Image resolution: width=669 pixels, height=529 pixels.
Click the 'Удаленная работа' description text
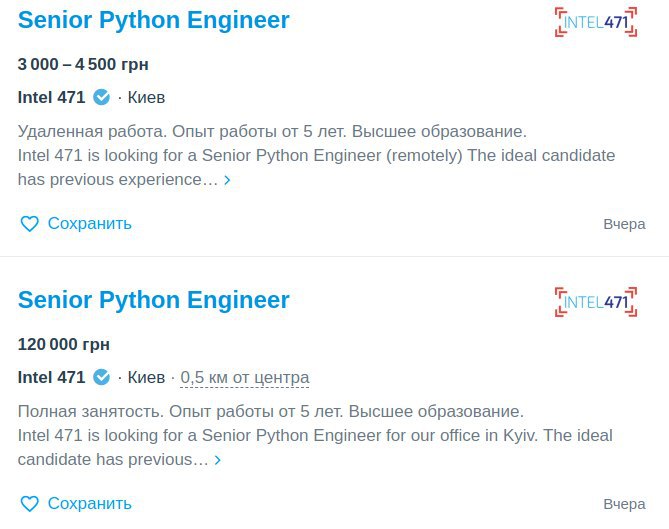[x=92, y=131]
